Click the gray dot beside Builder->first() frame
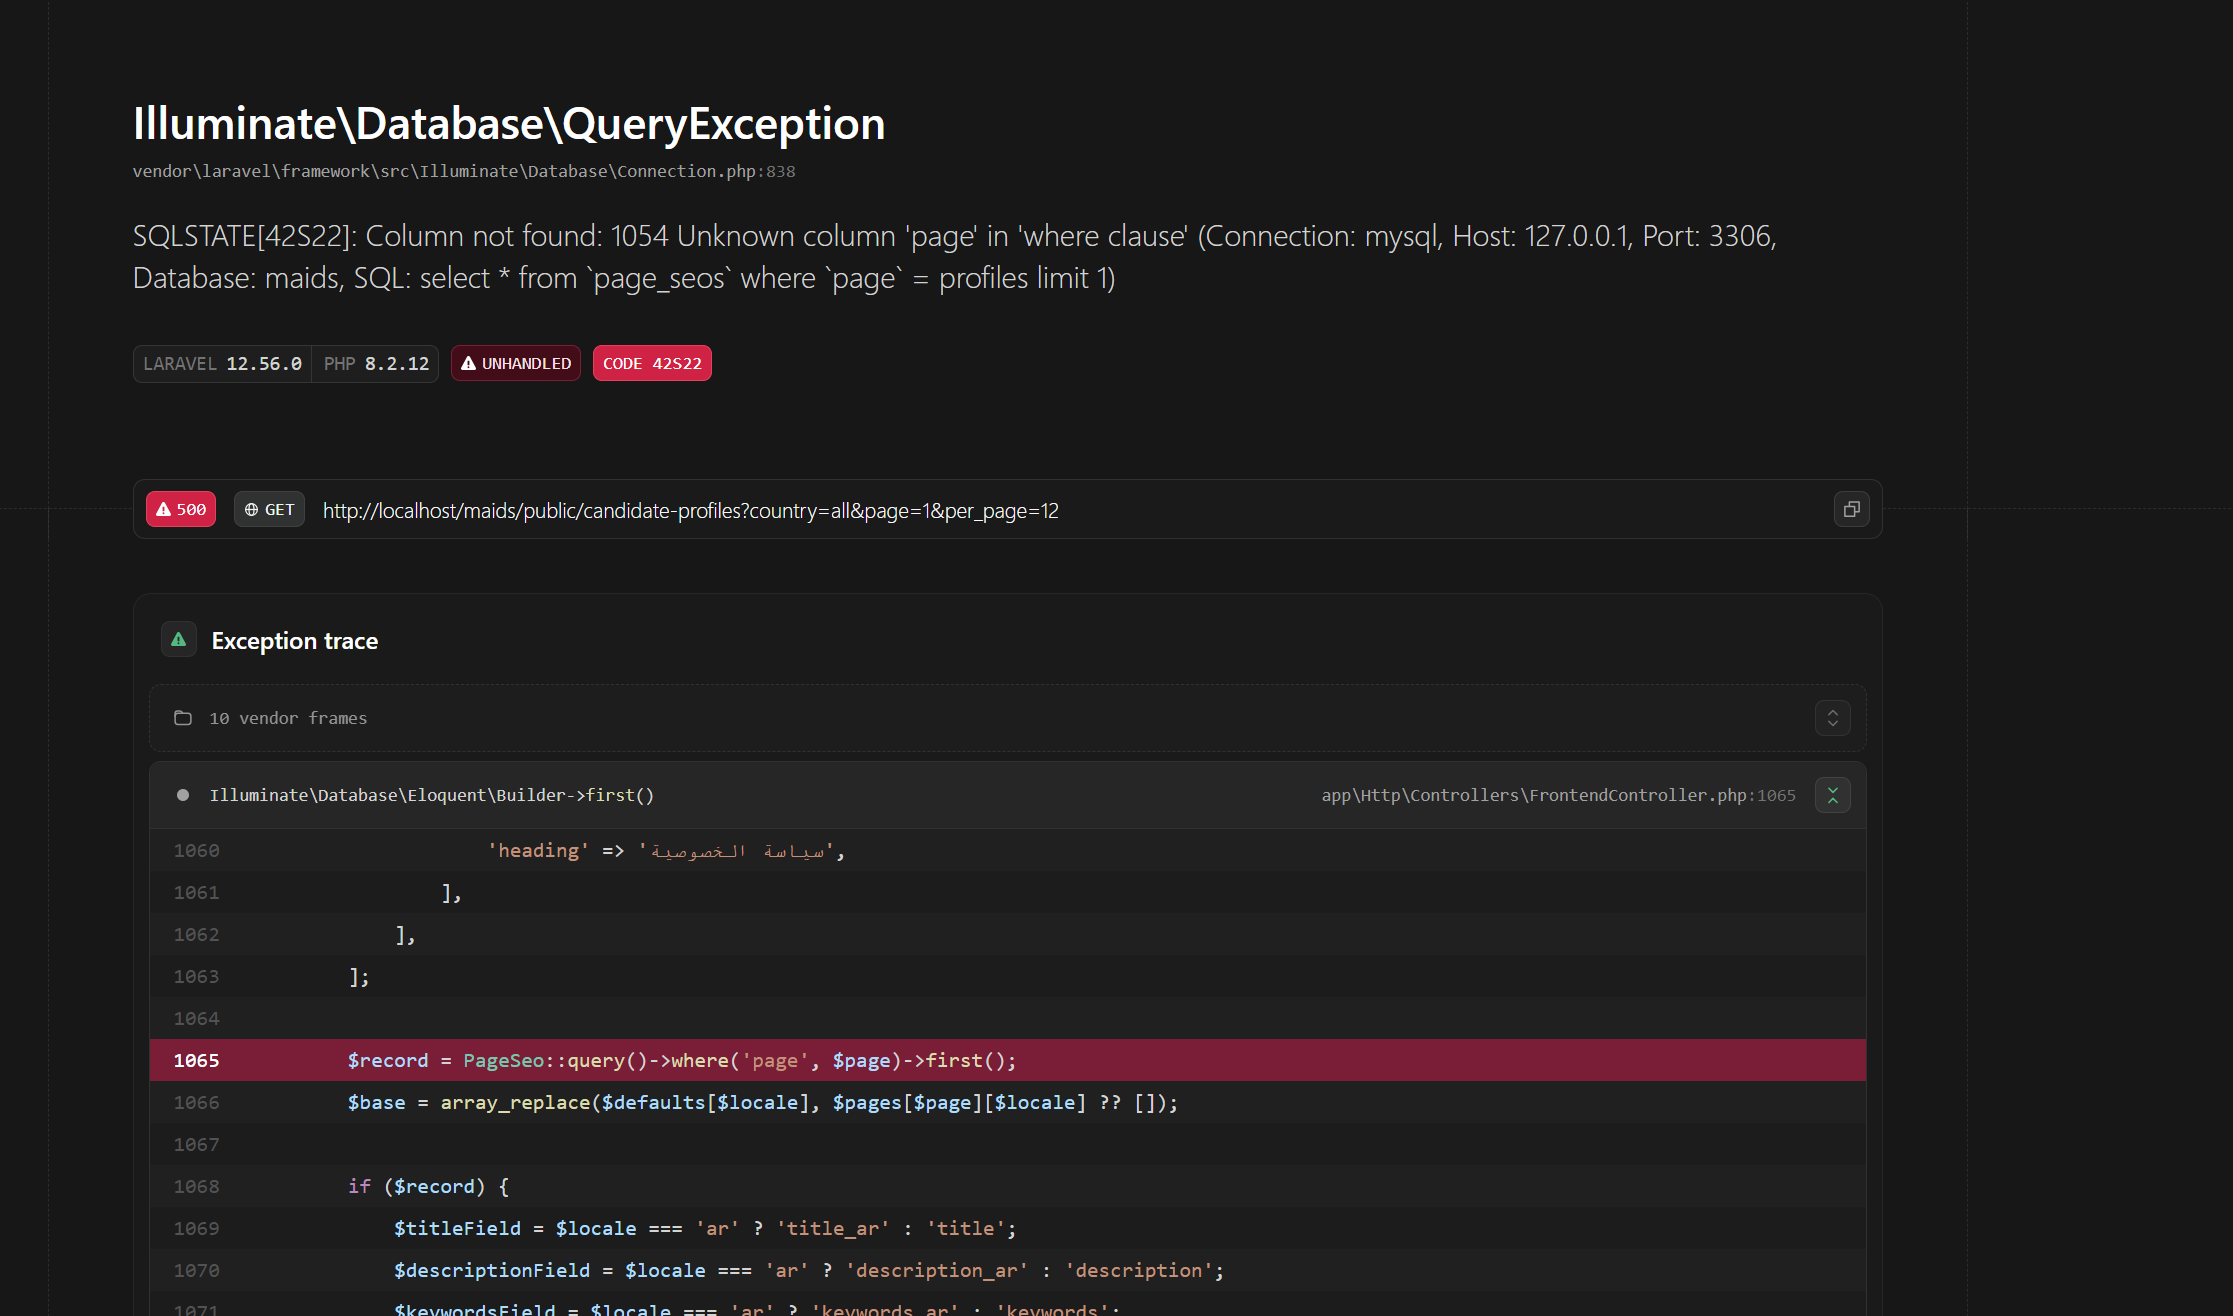 click(x=183, y=795)
